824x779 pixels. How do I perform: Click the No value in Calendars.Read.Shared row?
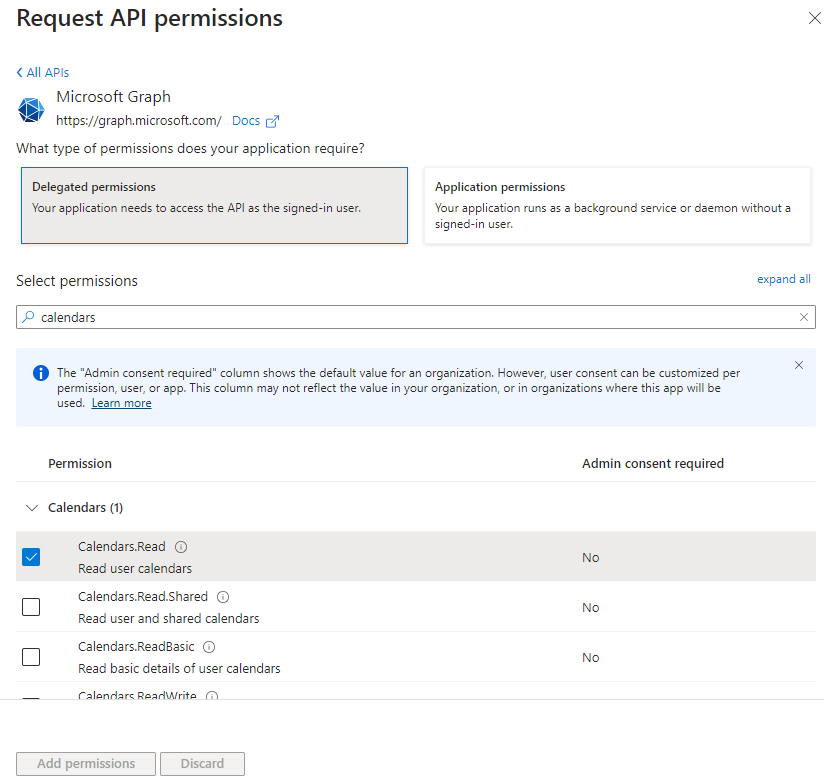click(x=591, y=608)
